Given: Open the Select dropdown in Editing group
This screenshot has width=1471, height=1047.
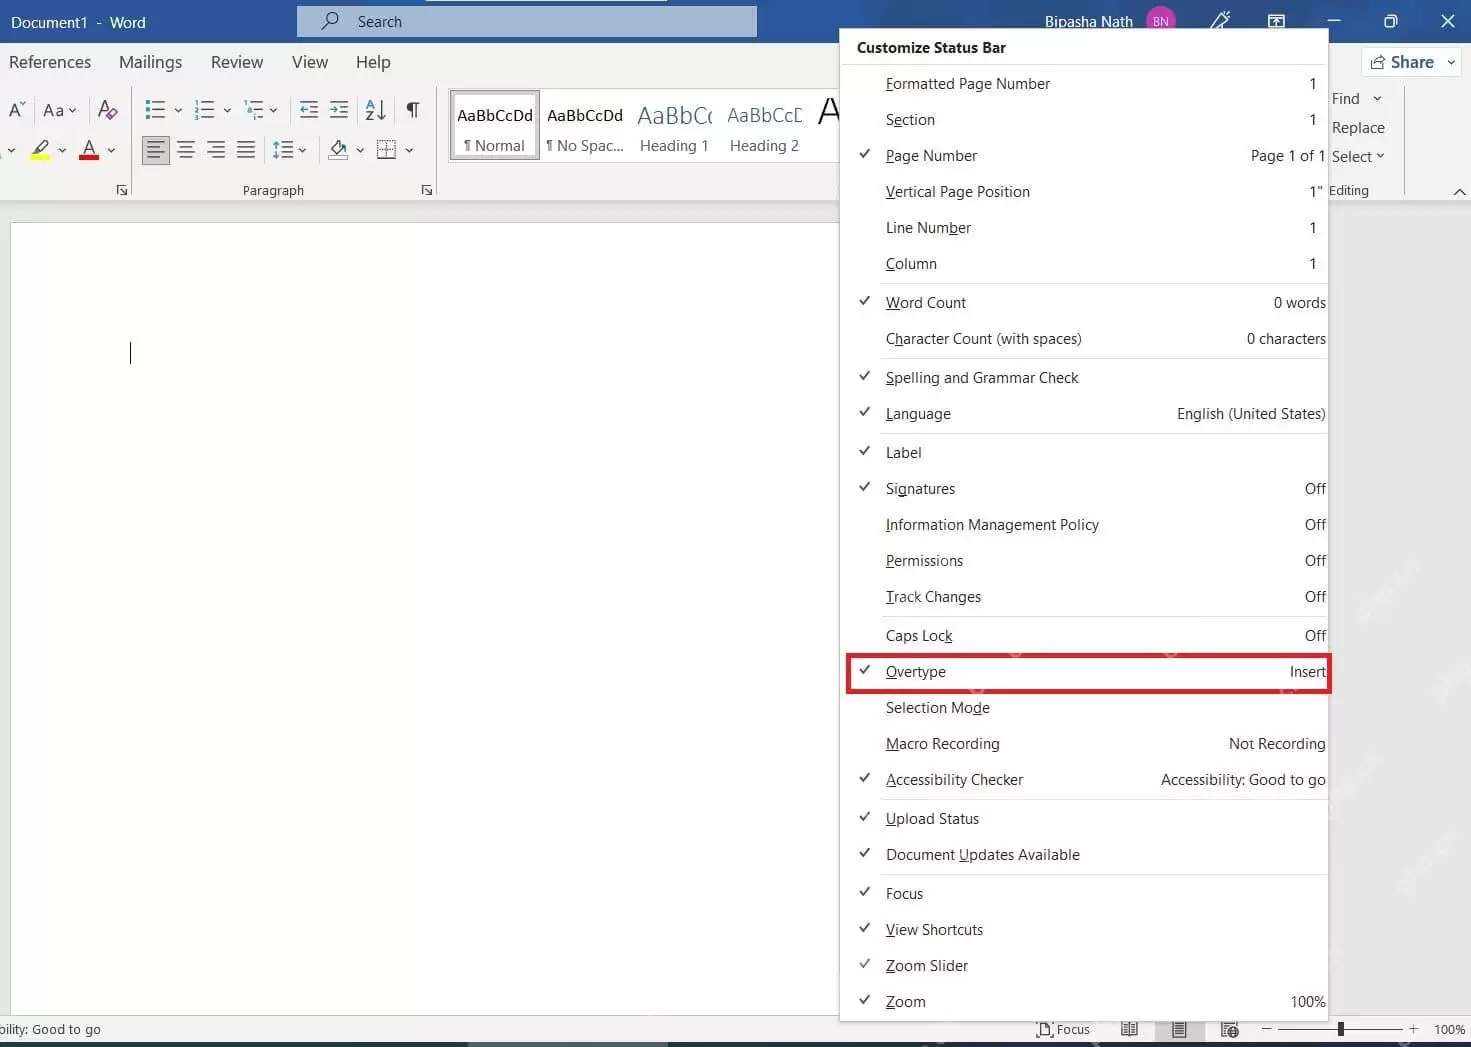Looking at the screenshot, I should pos(1358,156).
